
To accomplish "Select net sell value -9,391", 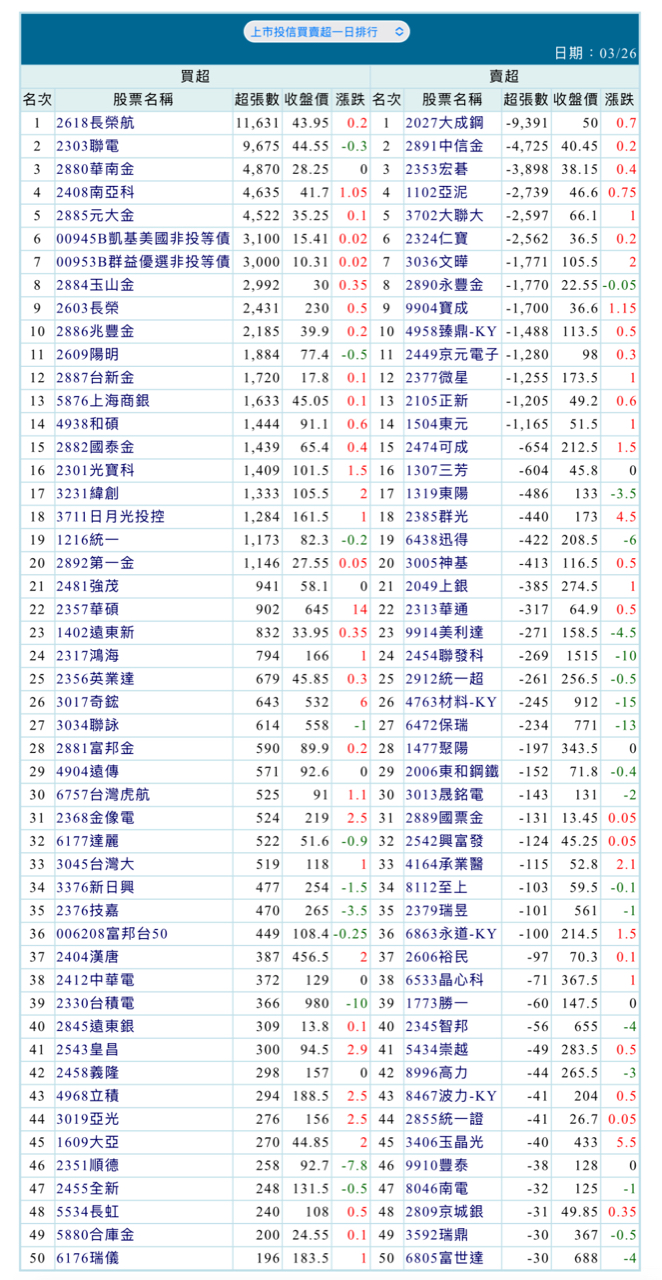I will point(527,122).
